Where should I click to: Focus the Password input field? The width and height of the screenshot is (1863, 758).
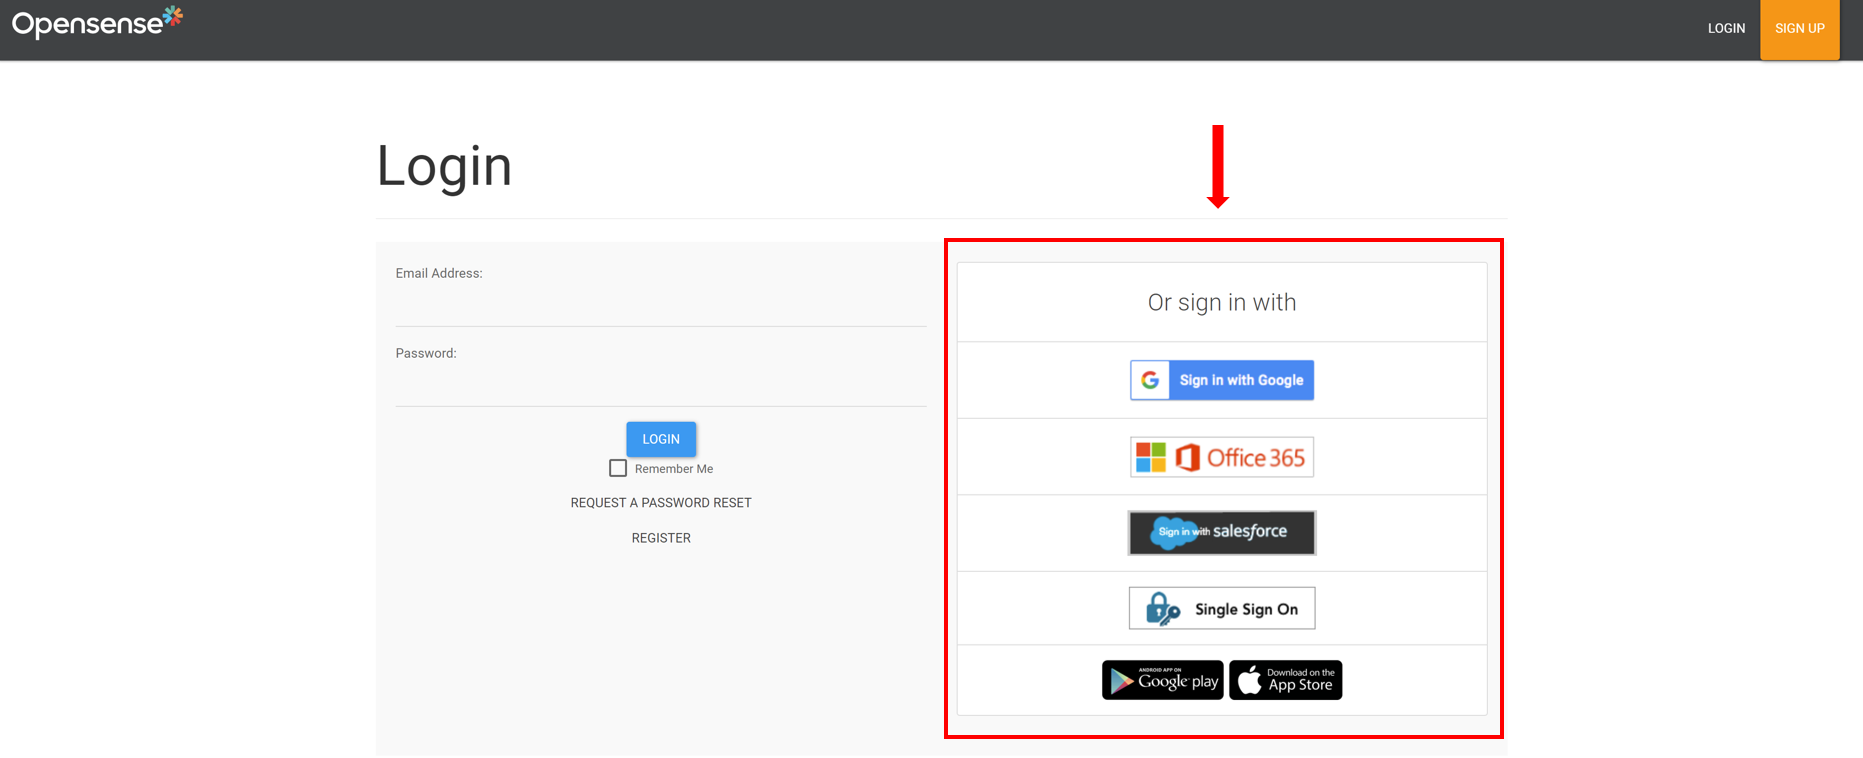660,386
